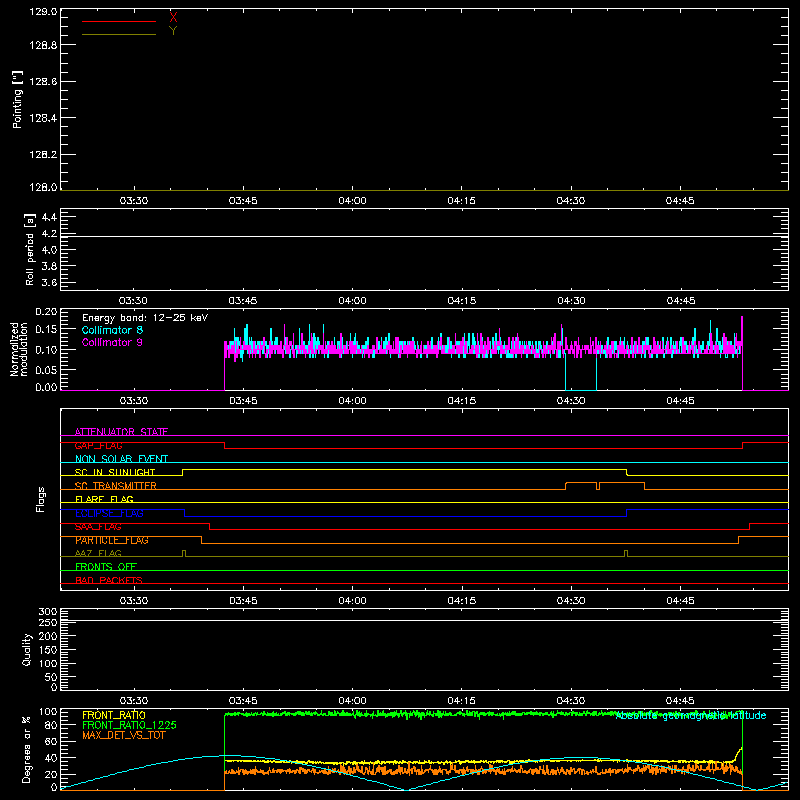Click the PARTICLE_FLAG flag label
This screenshot has width=800, height=800.
(112, 540)
